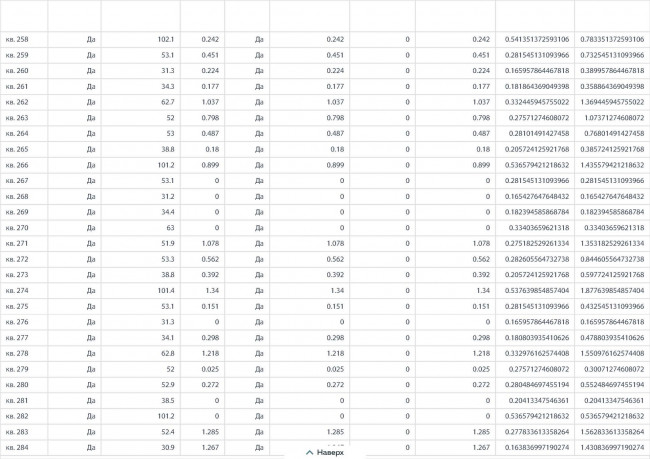Select row label кв. 279
The height and width of the screenshot is (459, 650).
pyautogui.click(x=17, y=369)
